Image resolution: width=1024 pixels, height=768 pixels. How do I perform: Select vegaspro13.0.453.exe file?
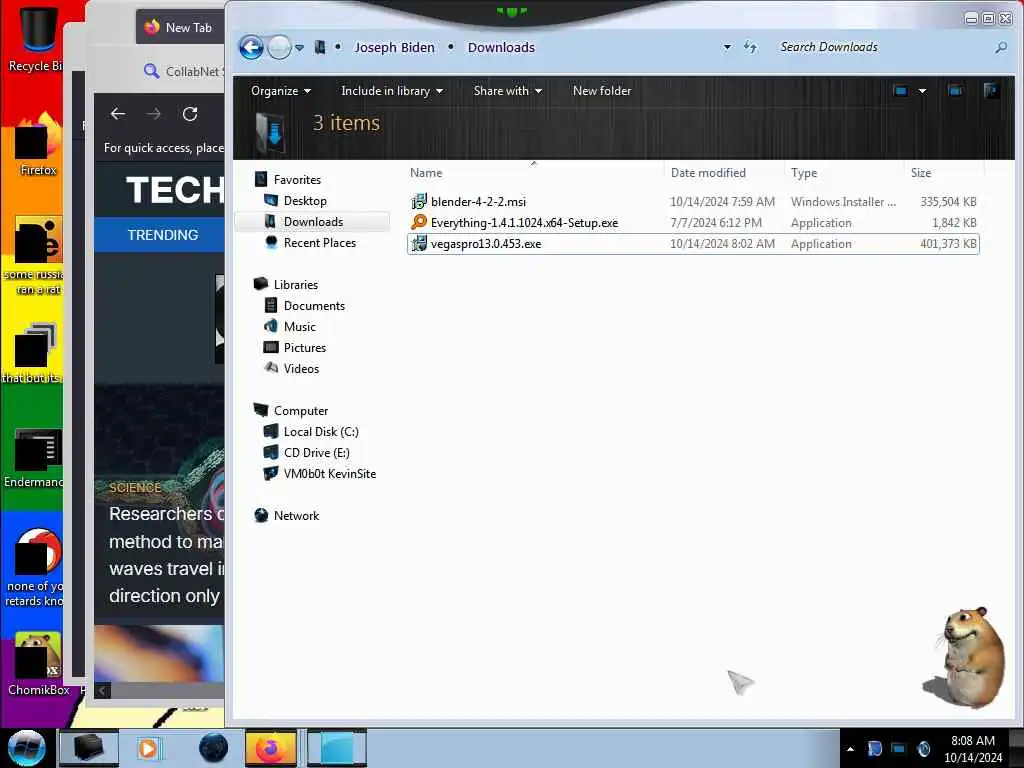(x=486, y=244)
